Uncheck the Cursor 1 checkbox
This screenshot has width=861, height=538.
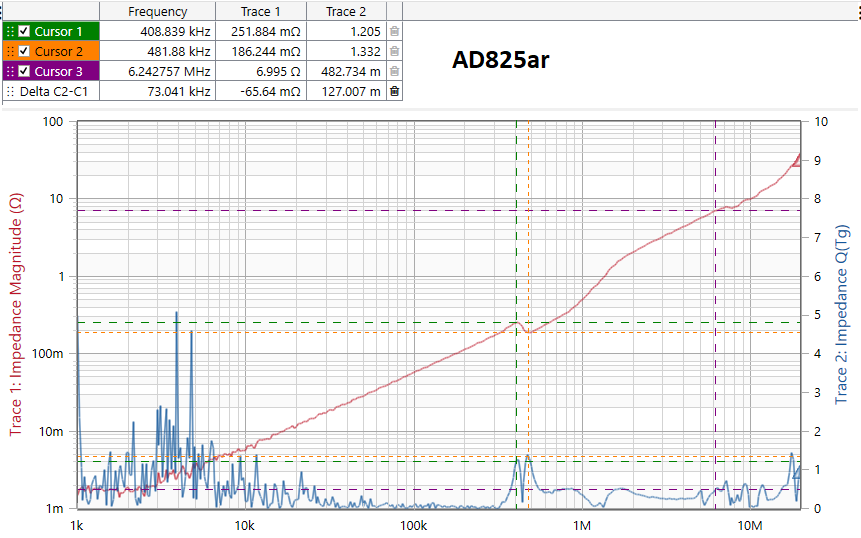tap(24, 31)
